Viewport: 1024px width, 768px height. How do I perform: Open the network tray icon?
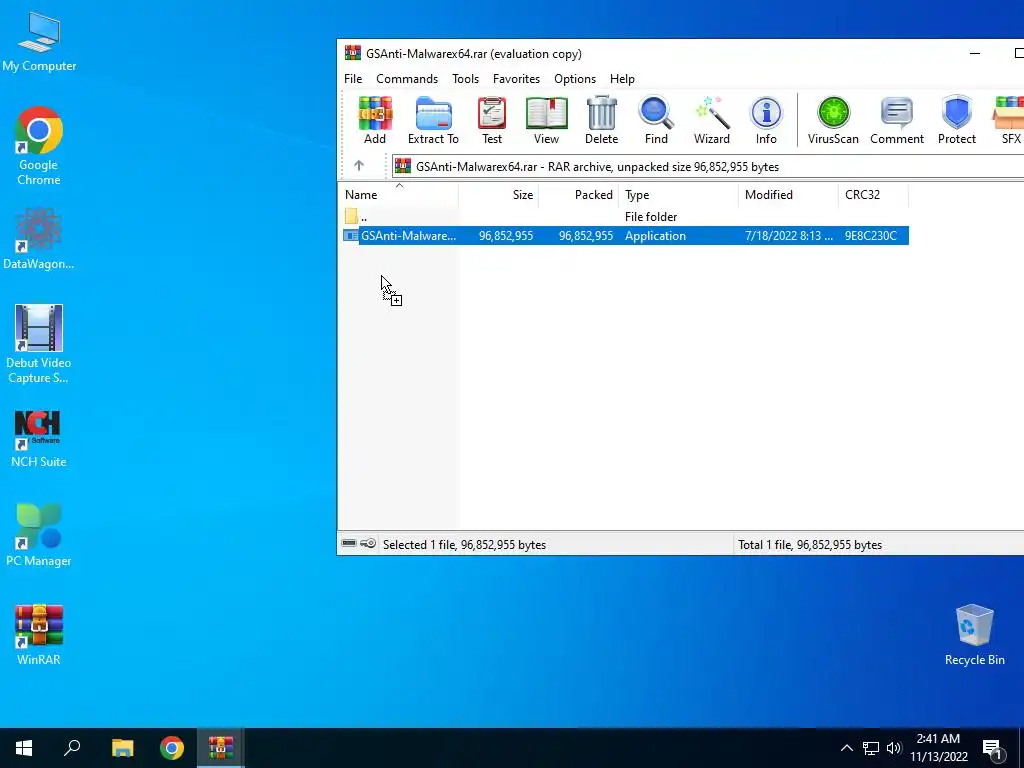(871, 748)
